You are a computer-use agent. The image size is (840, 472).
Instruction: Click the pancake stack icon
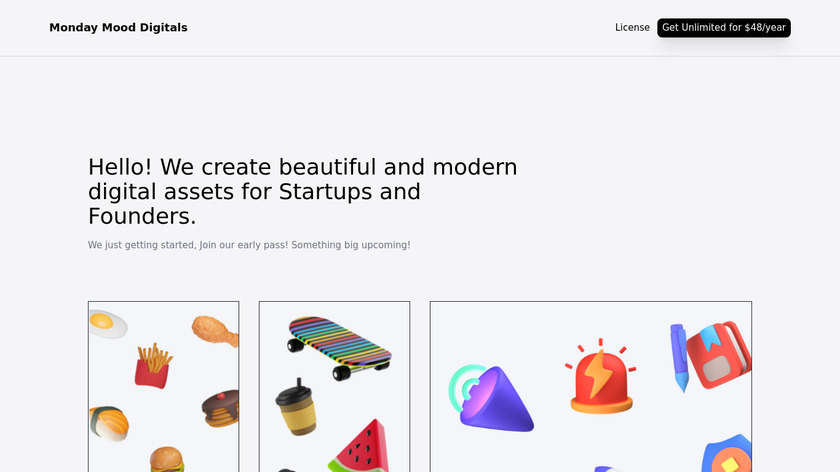pyautogui.click(x=220, y=408)
